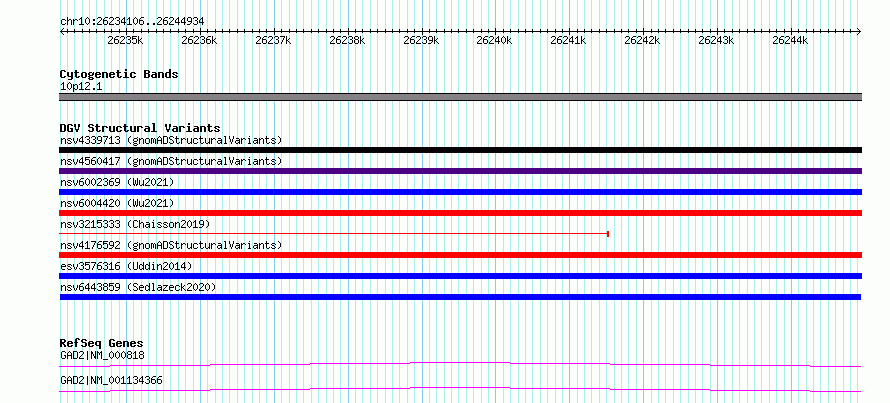Click the black nsv4339713 variant bar
Screen dimensions: 890x403
460,150
